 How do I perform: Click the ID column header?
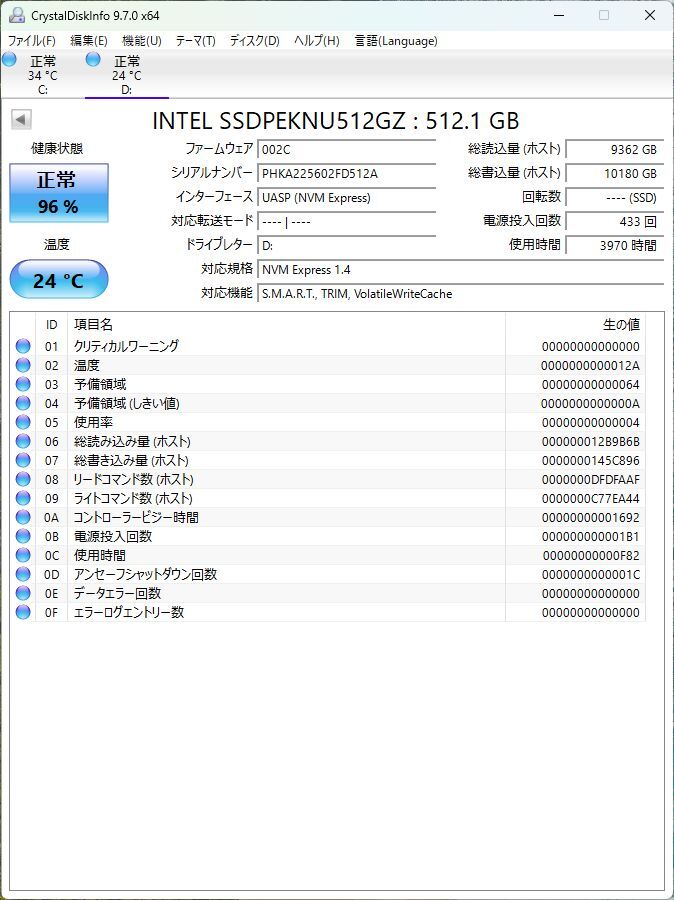[51, 324]
